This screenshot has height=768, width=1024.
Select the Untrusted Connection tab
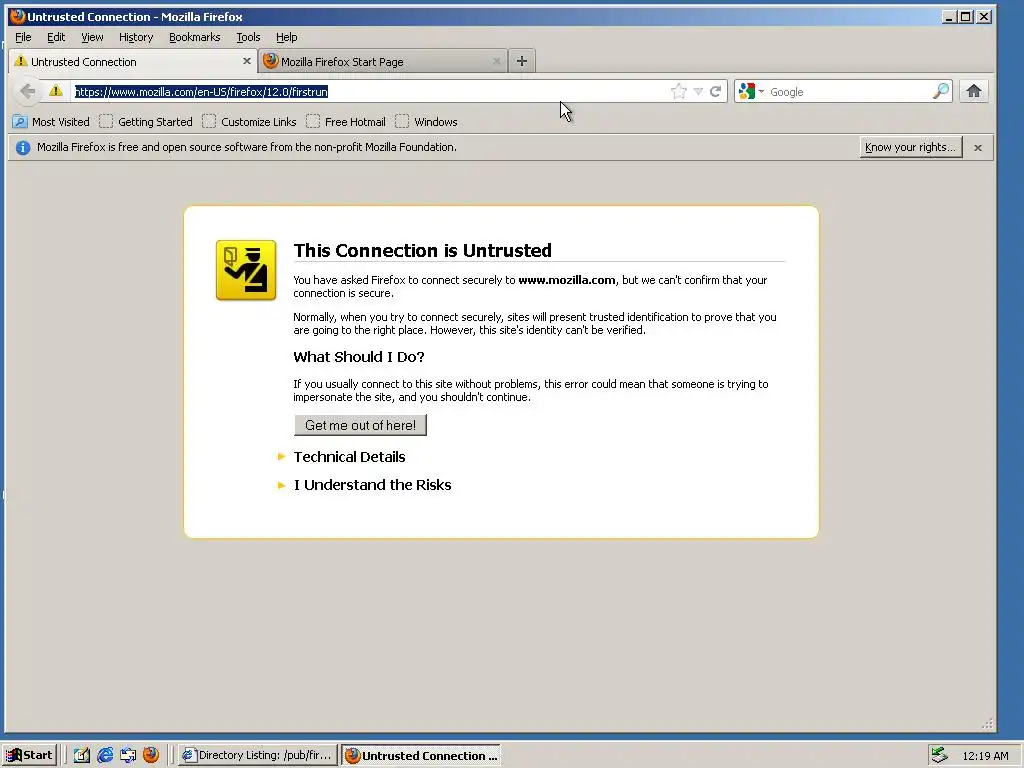coord(133,61)
